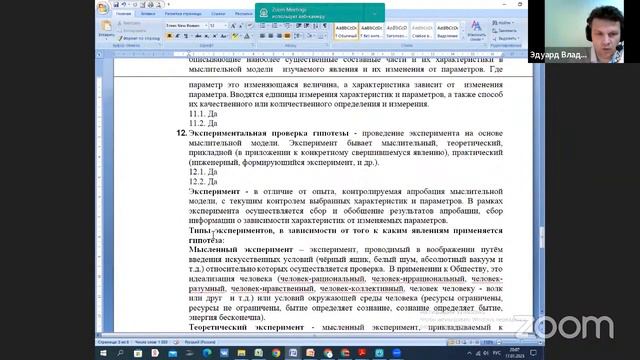640x360 pixels.
Task: Toggle paragraph marks display (¶)
Action: click(324, 26)
